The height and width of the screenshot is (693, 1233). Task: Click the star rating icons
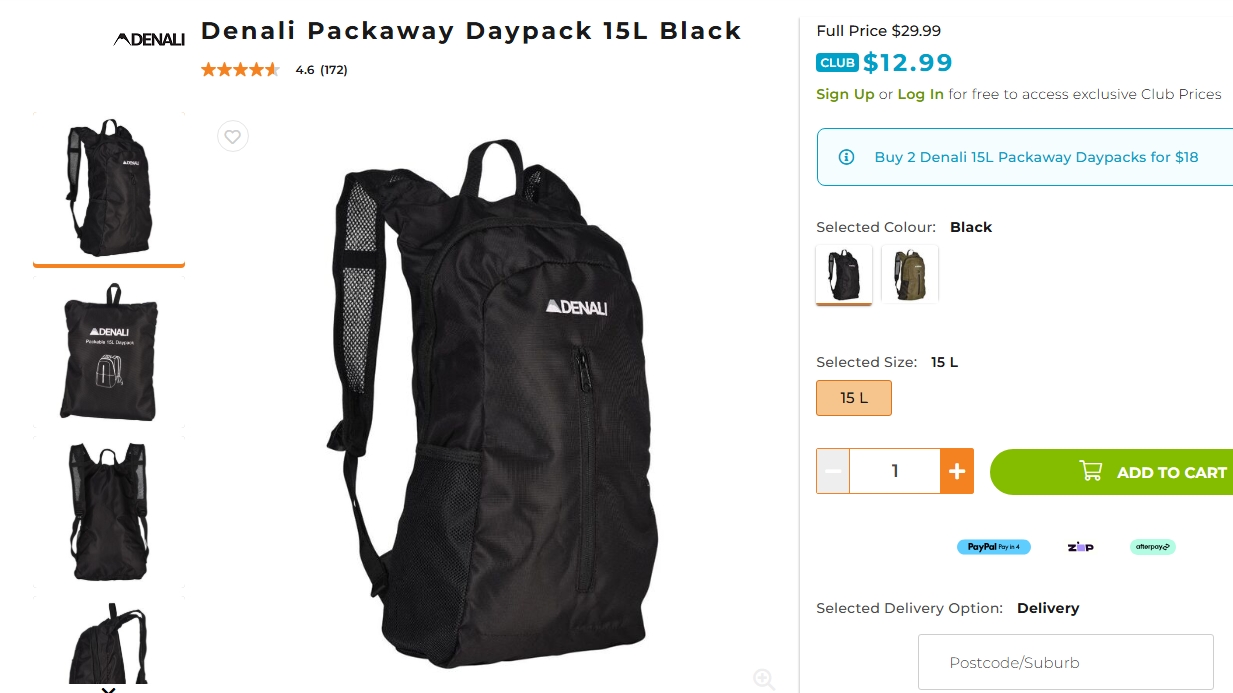tap(240, 70)
